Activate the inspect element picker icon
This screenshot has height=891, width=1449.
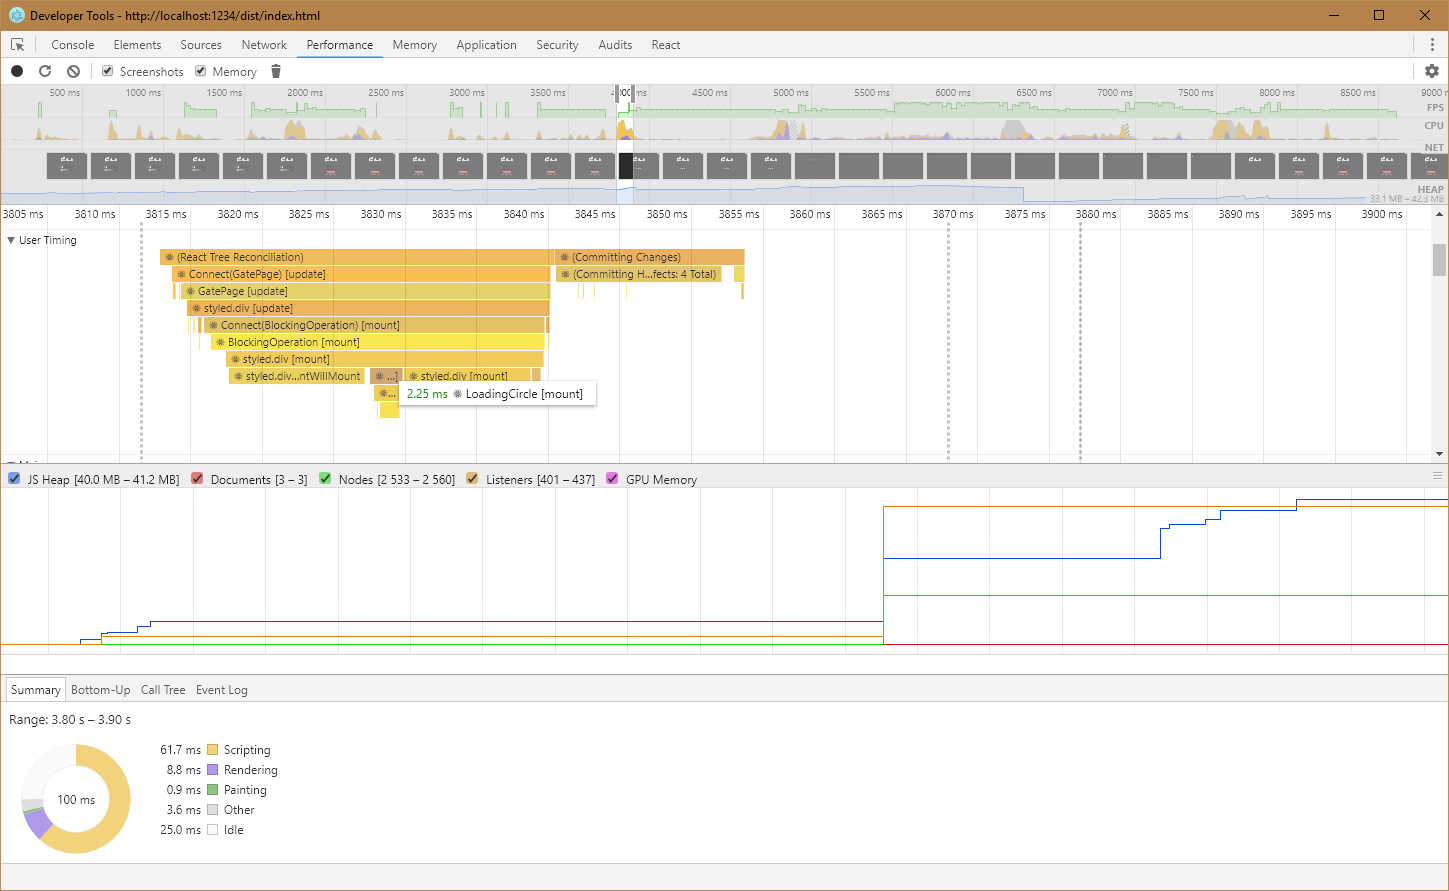coord(17,45)
